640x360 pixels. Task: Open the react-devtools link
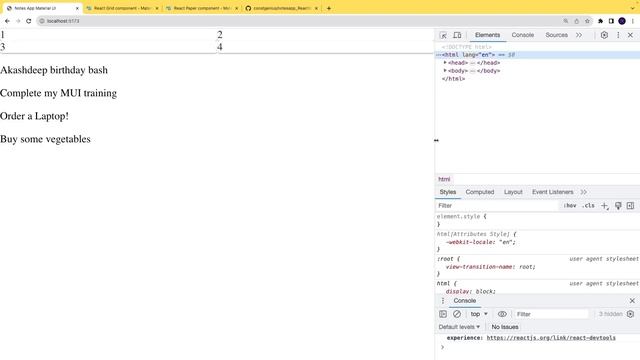point(551,338)
